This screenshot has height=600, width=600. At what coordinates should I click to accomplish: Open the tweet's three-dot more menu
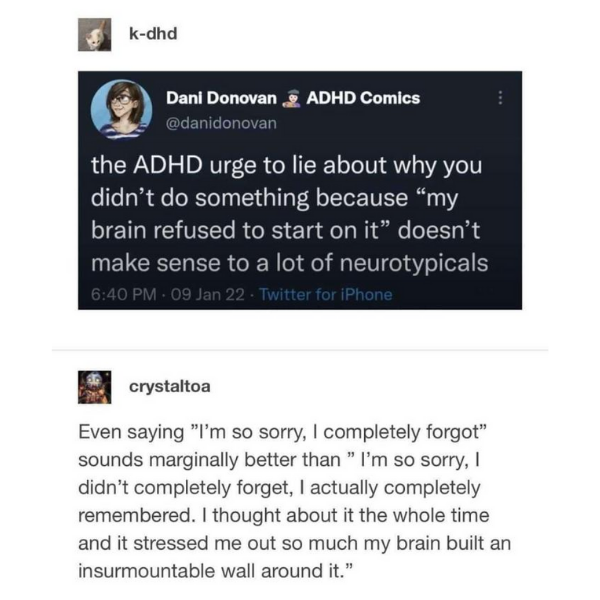[x=501, y=98]
